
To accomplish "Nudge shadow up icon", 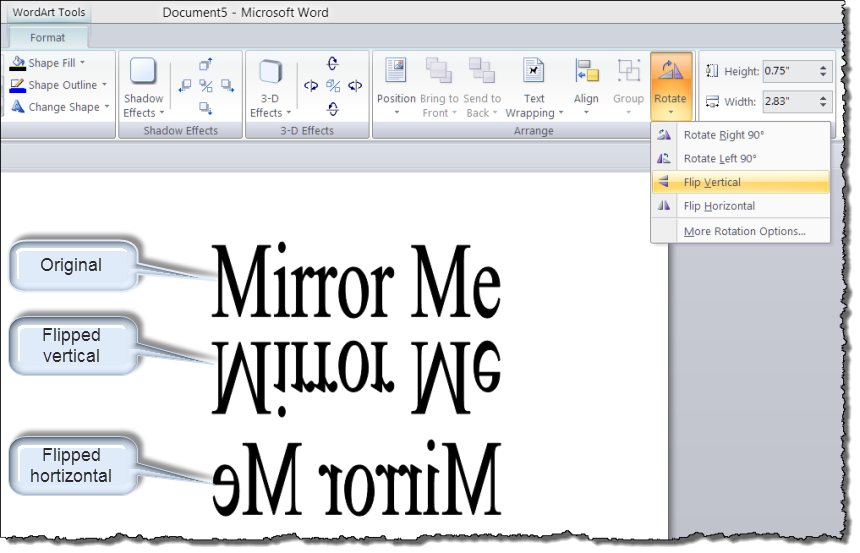I will pos(206,64).
